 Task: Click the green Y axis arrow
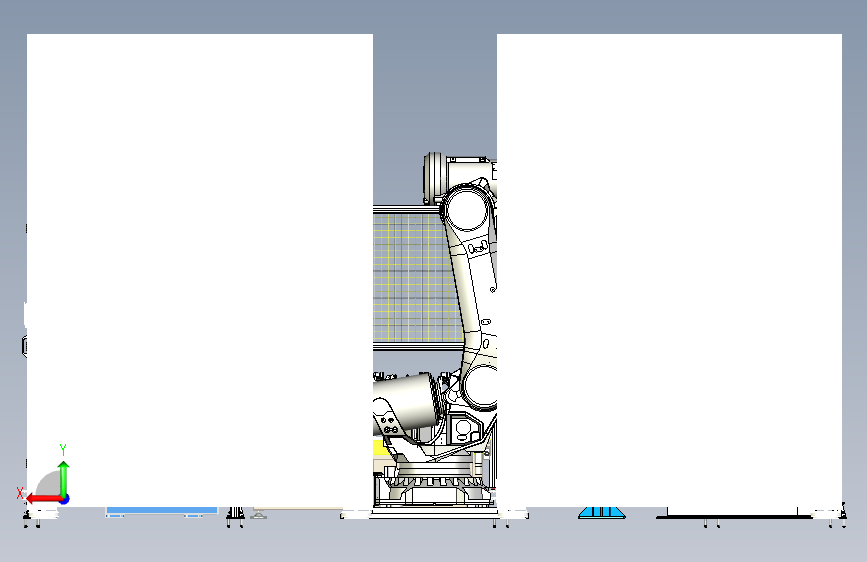pos(64,478)
